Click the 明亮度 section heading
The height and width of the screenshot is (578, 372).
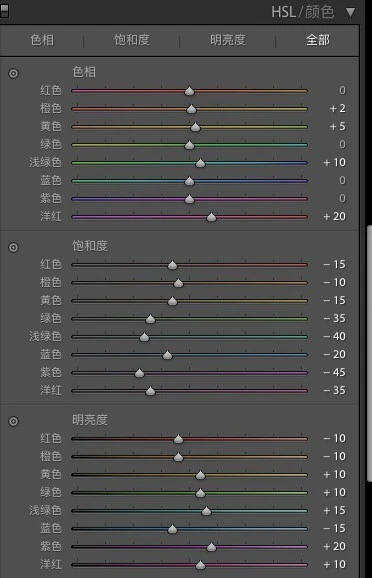[90, 420]
